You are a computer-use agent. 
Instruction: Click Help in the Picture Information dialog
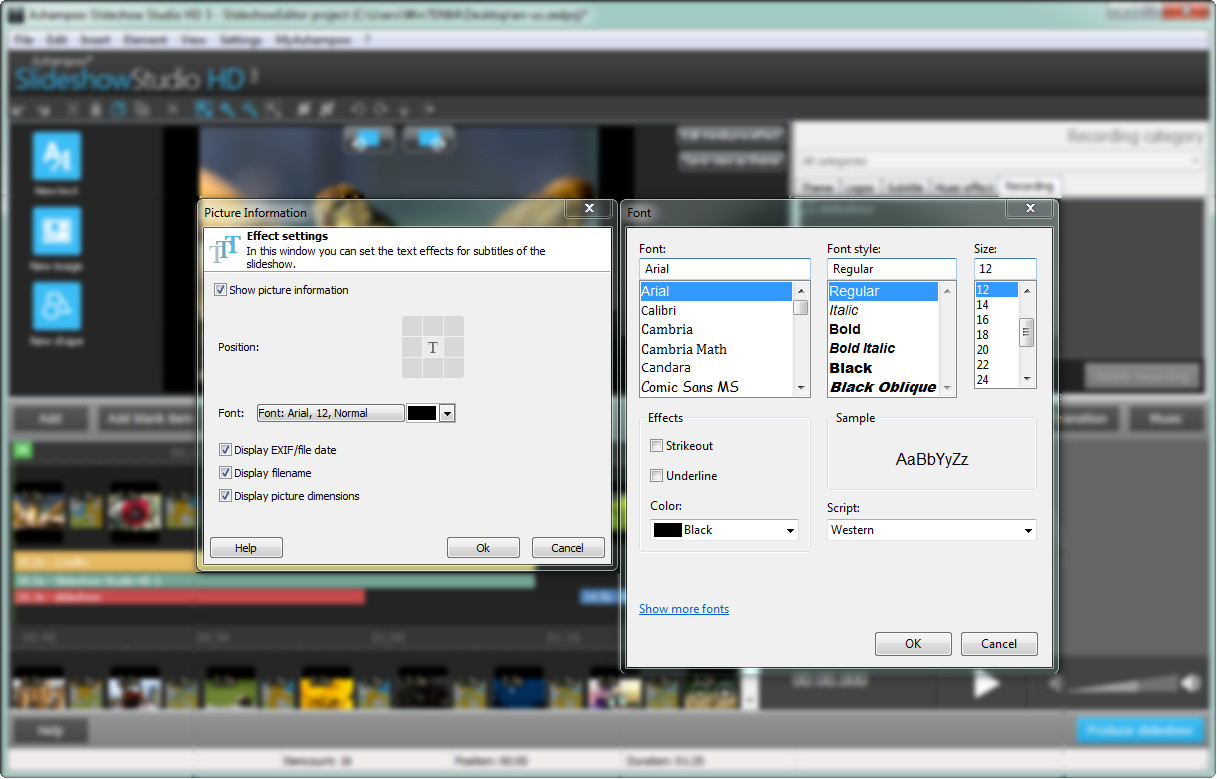[x=246, y=547]
